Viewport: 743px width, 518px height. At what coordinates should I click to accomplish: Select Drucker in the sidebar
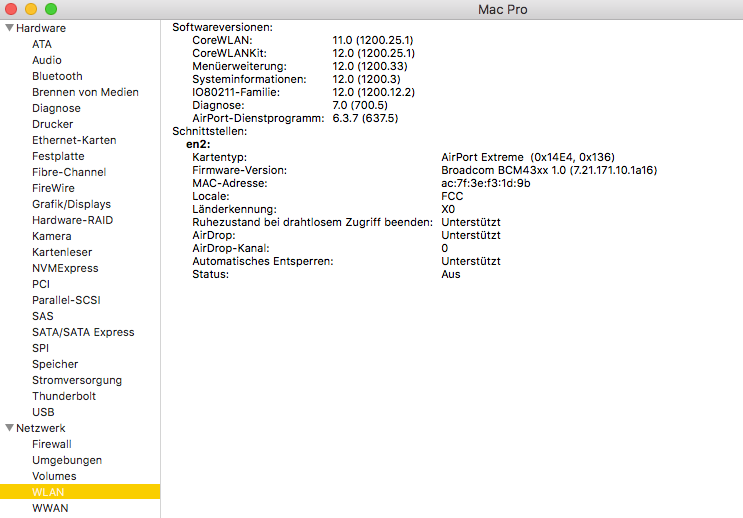pyautogui.click(x=53, y=124)
